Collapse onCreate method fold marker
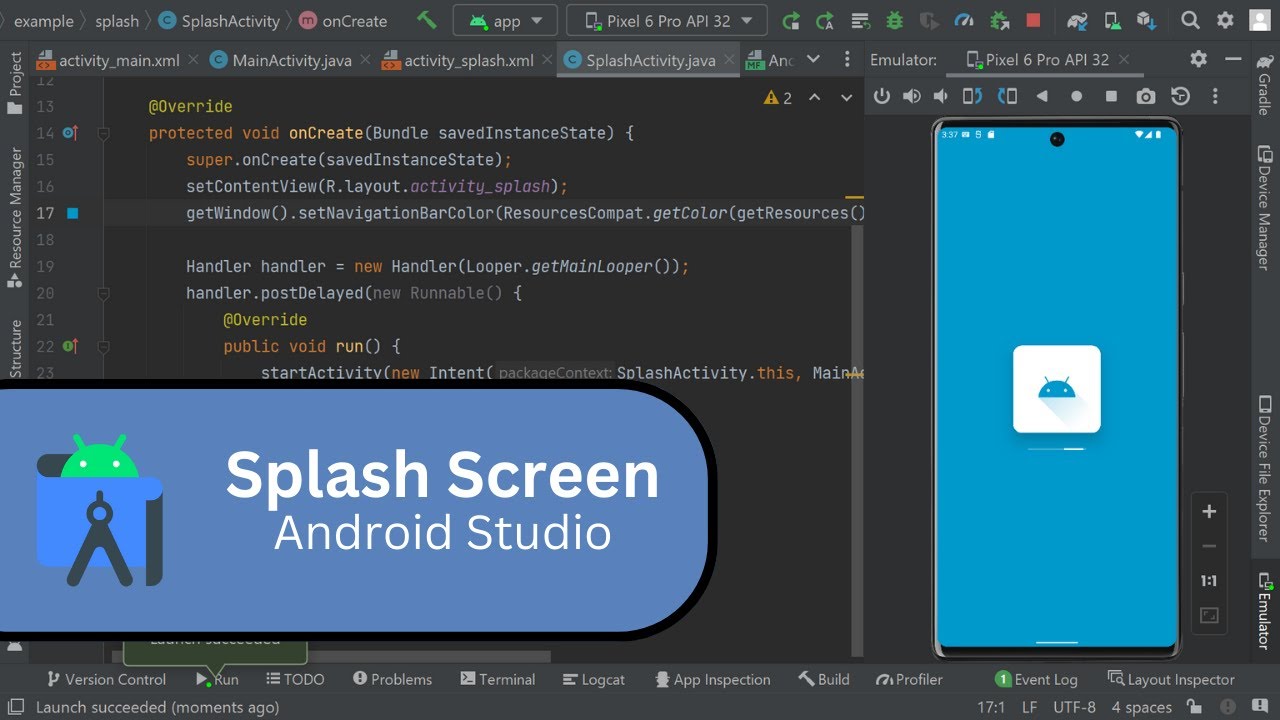Viewport: 1280px width, 720px height. pyautogui.click(x=103, y=133)
